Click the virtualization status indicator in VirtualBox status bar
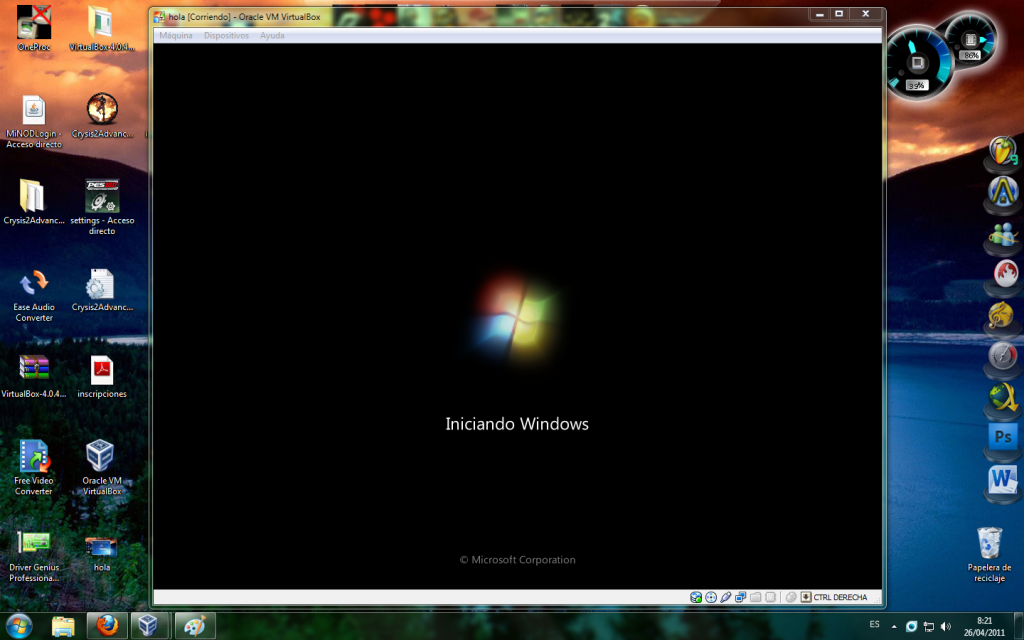Image resolution: width=1024 pixels, height=640 pixels. coord(771,597)
